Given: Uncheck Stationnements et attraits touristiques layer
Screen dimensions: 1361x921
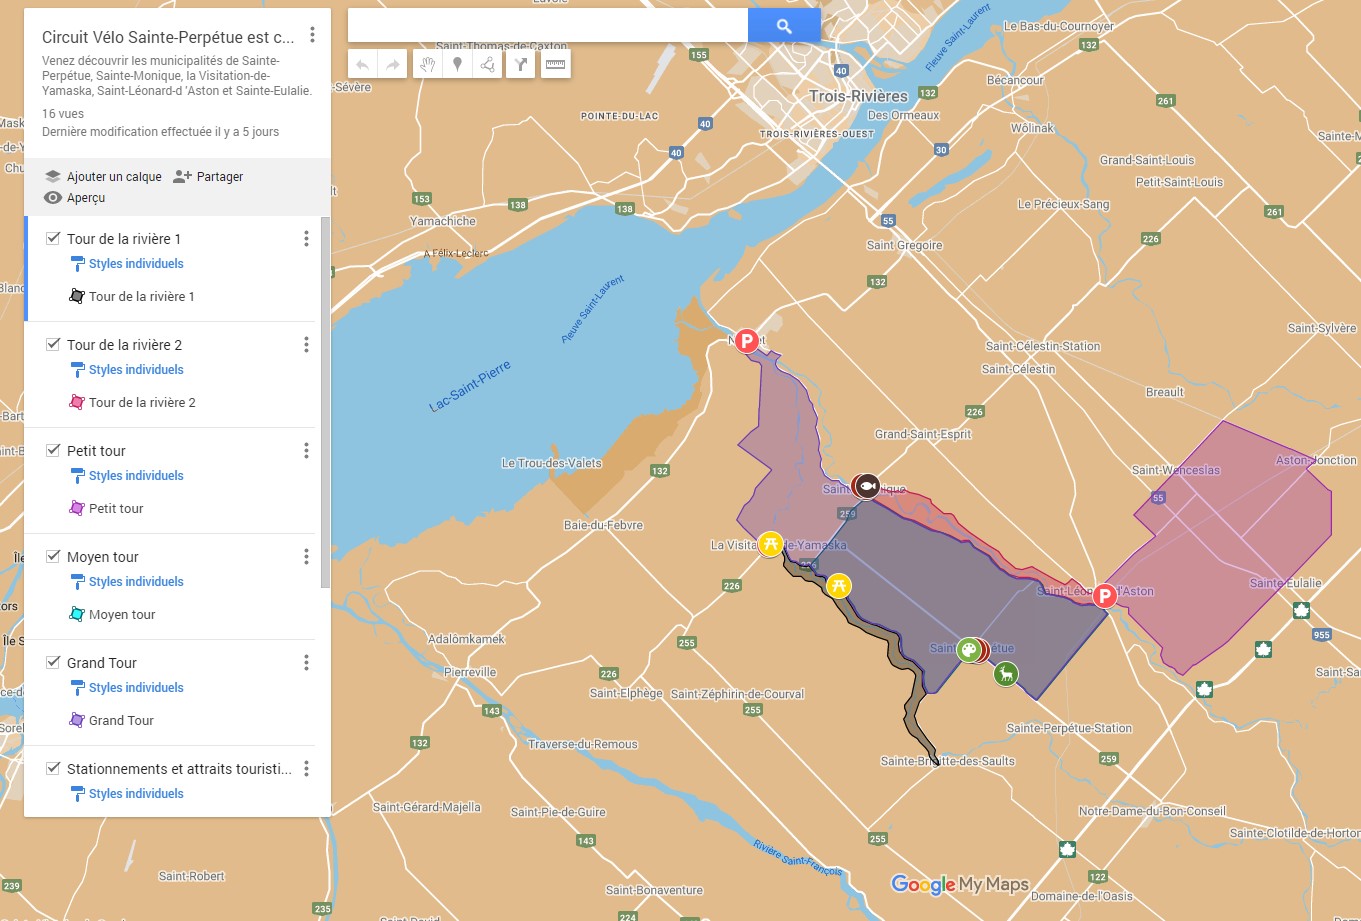Looking at the screenshot, I should (53, 768).
